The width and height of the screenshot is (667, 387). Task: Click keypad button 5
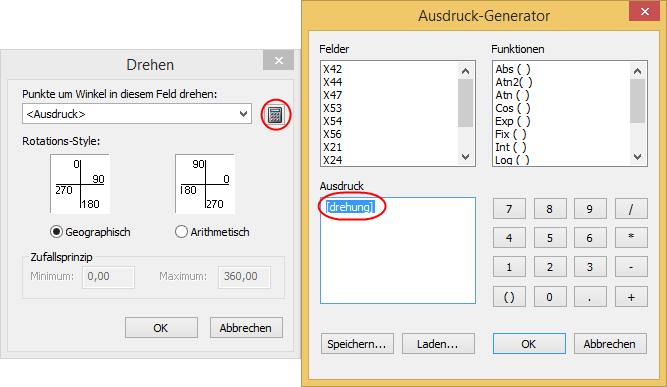[x=550, y=237]
